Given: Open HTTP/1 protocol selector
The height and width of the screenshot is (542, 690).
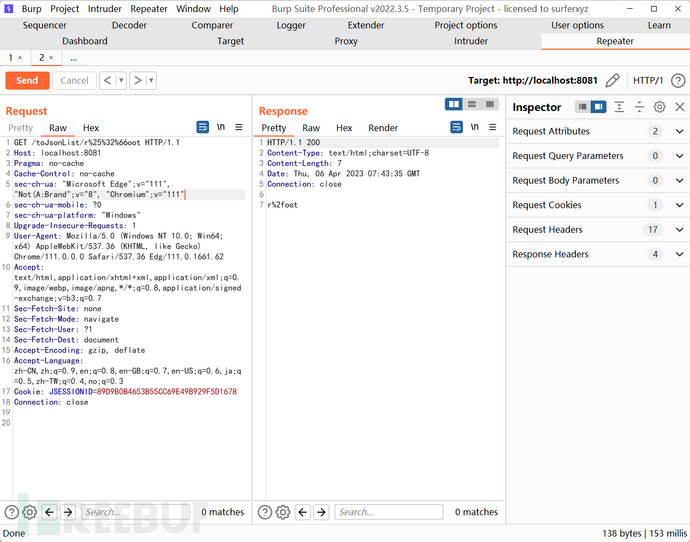Looking at the screenshot, I should coord(648,81).
